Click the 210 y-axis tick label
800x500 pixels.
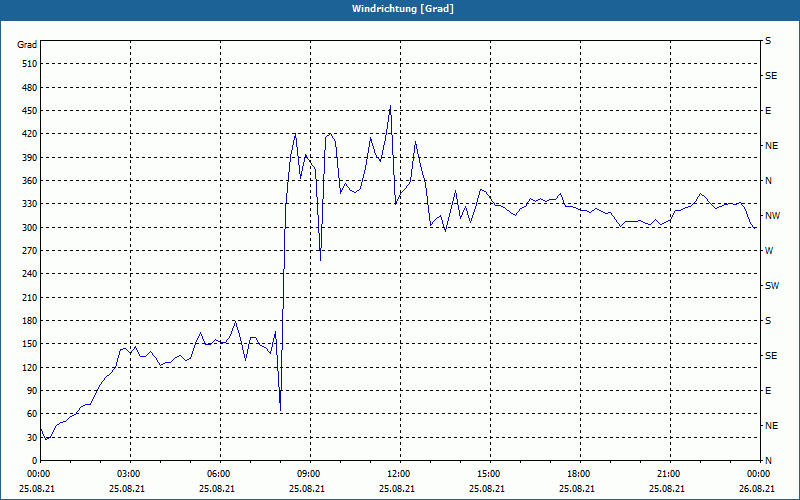(x=30, y=297)
